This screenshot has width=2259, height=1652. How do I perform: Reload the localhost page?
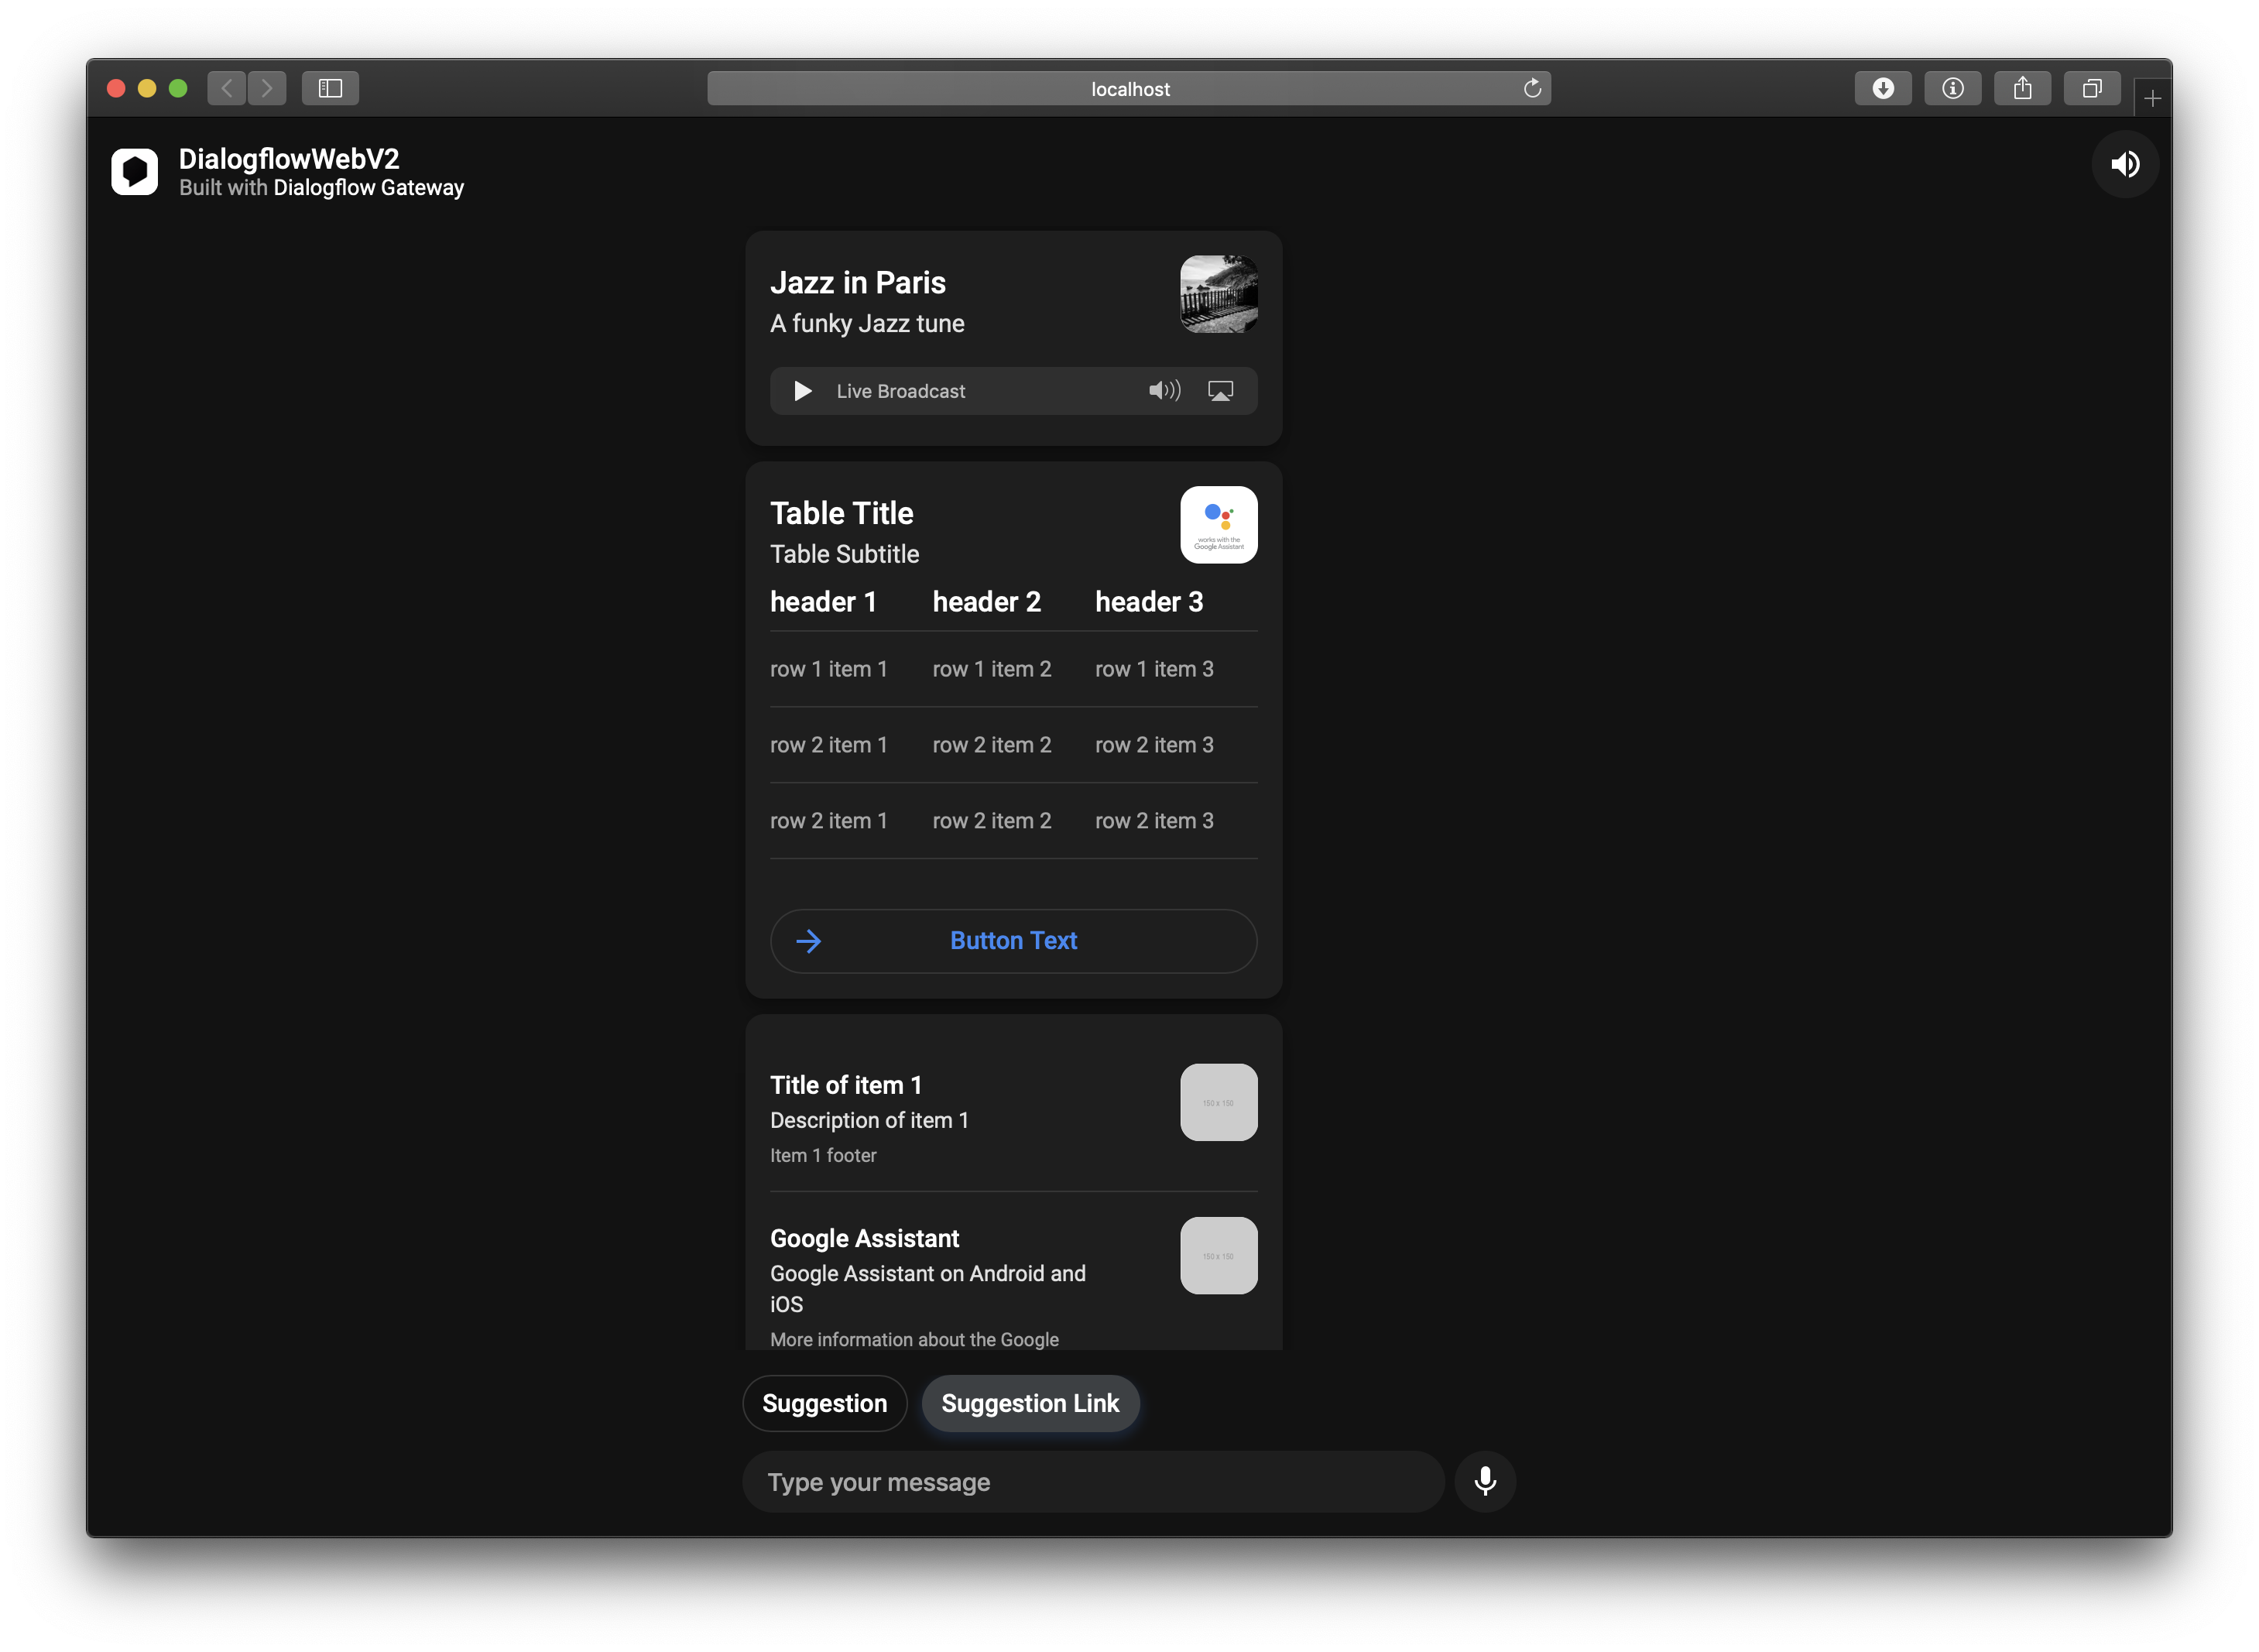click(x=1532, y=89)
